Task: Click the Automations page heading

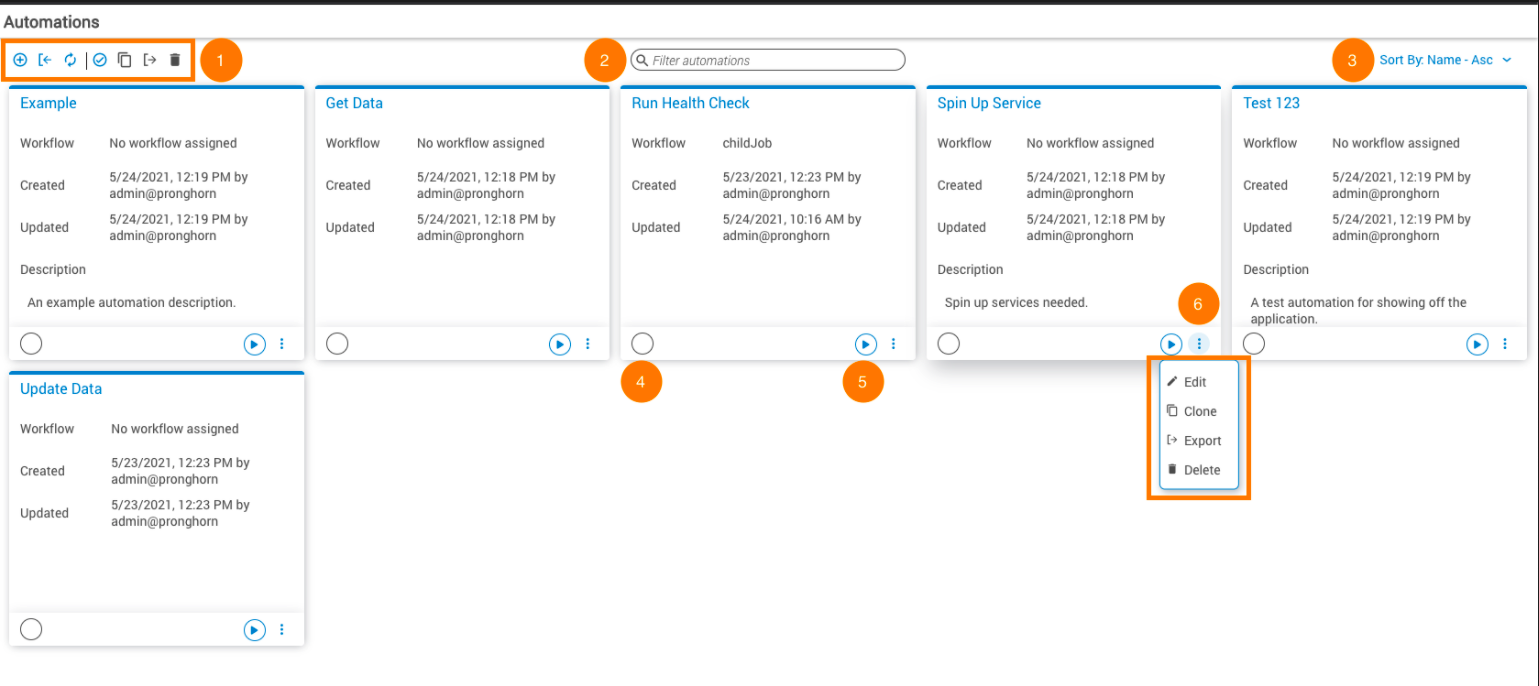Action: click(52, 21)
